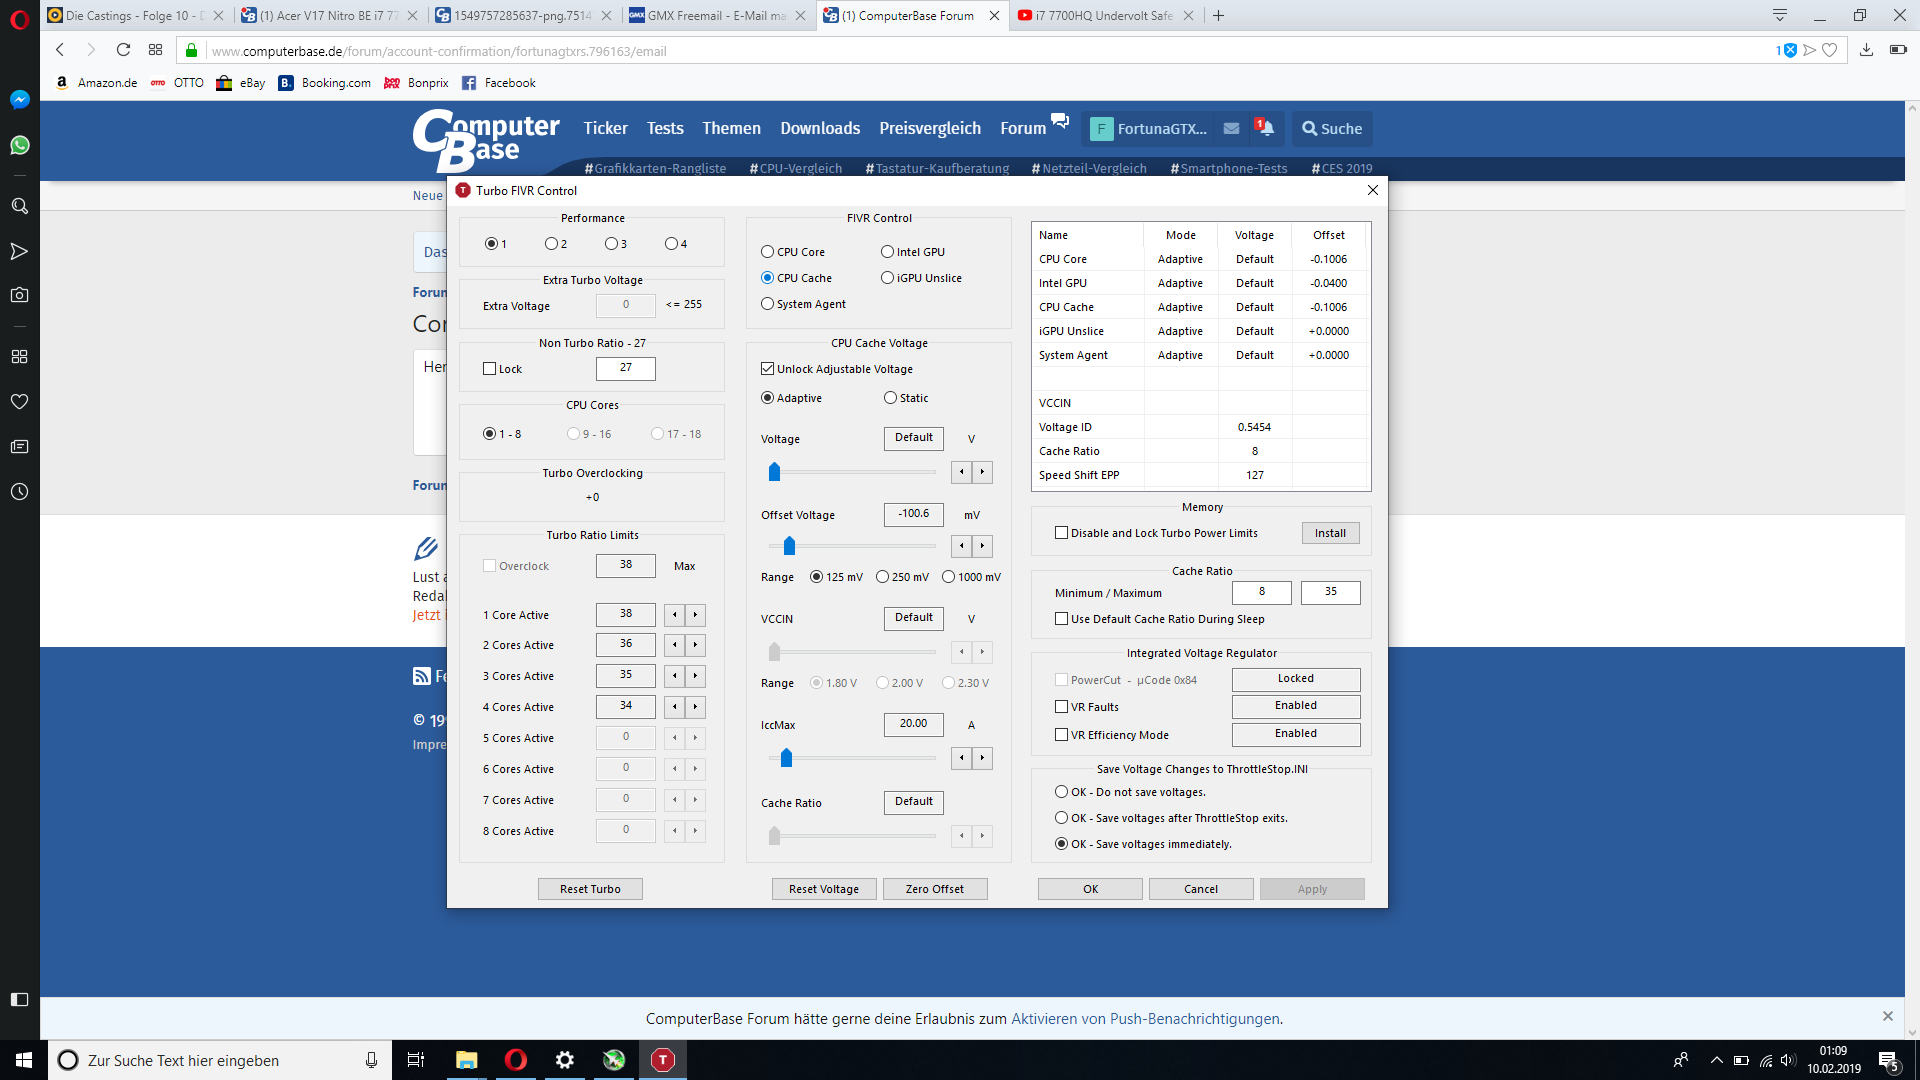
Task: Open Messenger in Opera sidebar
Action: pyautogui.click(x=19, y=99)
